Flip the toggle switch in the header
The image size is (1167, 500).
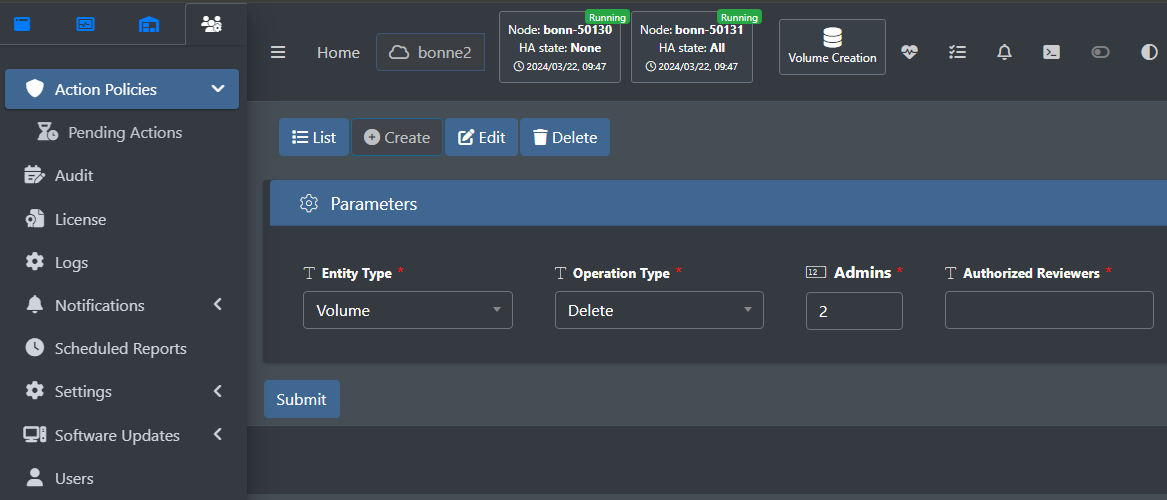pyautogui.click(x=1100, y=52)
